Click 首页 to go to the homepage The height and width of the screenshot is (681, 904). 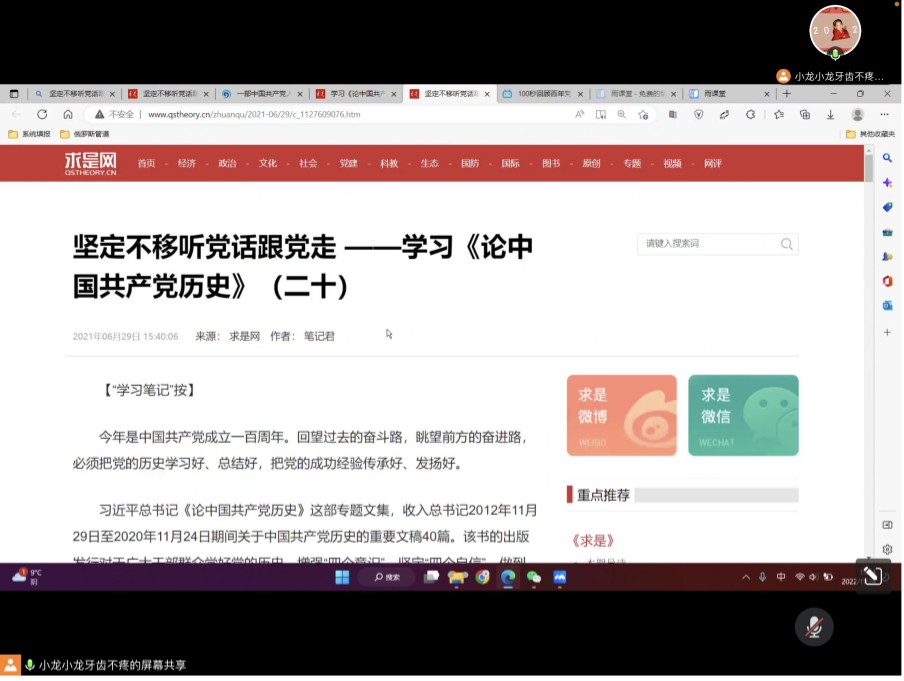pyautogui.click(x=147, y=162)
